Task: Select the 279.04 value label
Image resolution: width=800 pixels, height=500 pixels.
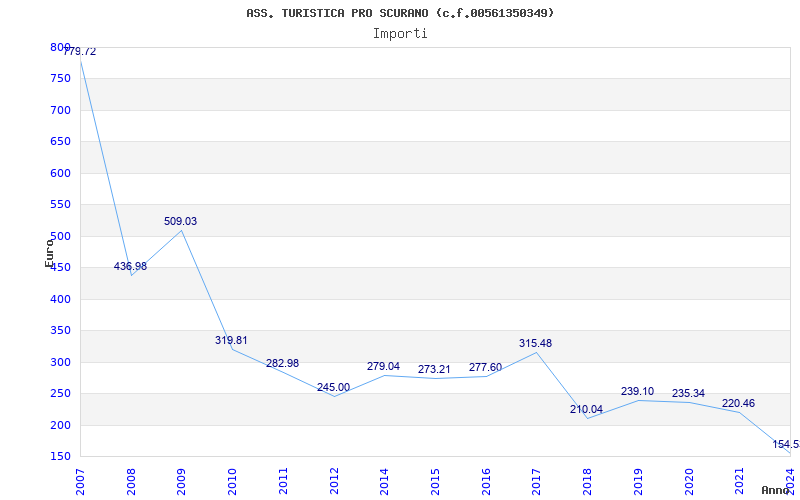Action: click(383, 366)
